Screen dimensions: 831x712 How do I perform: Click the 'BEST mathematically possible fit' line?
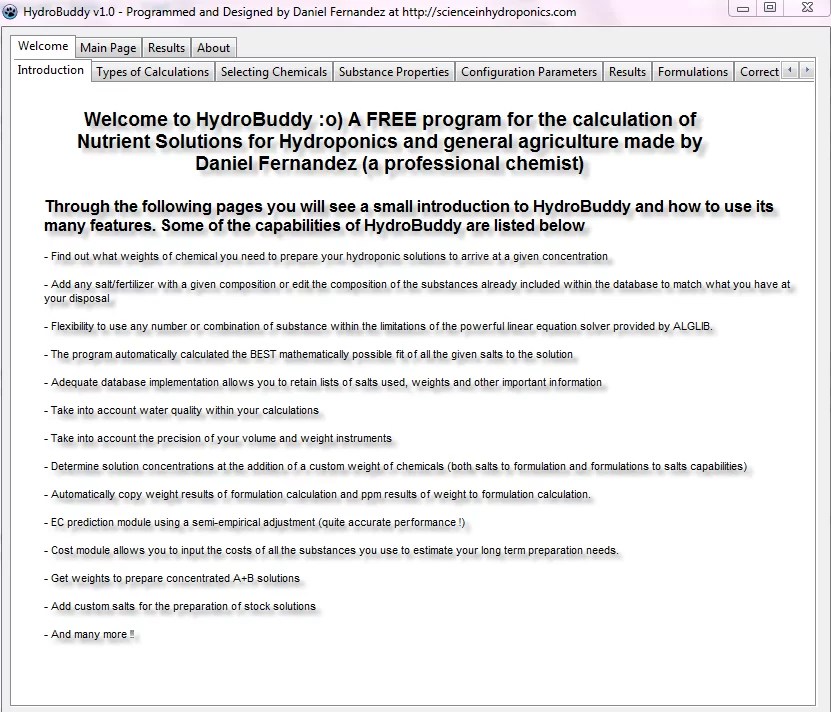(308, 355)
